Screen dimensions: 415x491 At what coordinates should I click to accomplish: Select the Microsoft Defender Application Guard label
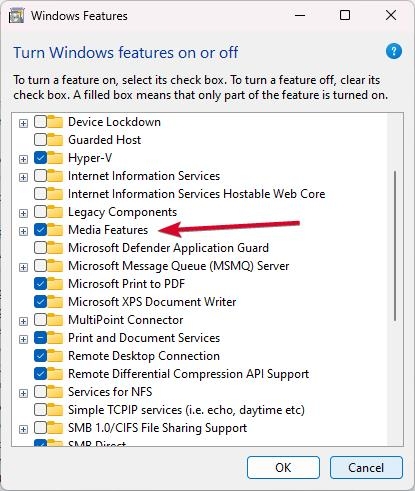[168, 248]
